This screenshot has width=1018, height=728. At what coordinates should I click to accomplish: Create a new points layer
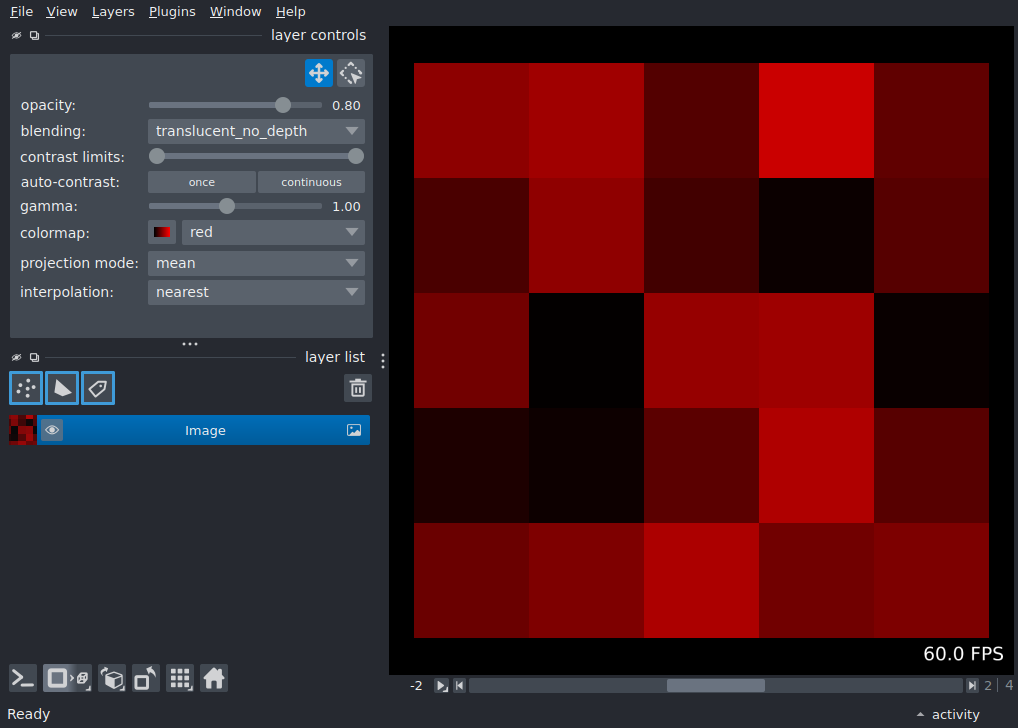26,388
